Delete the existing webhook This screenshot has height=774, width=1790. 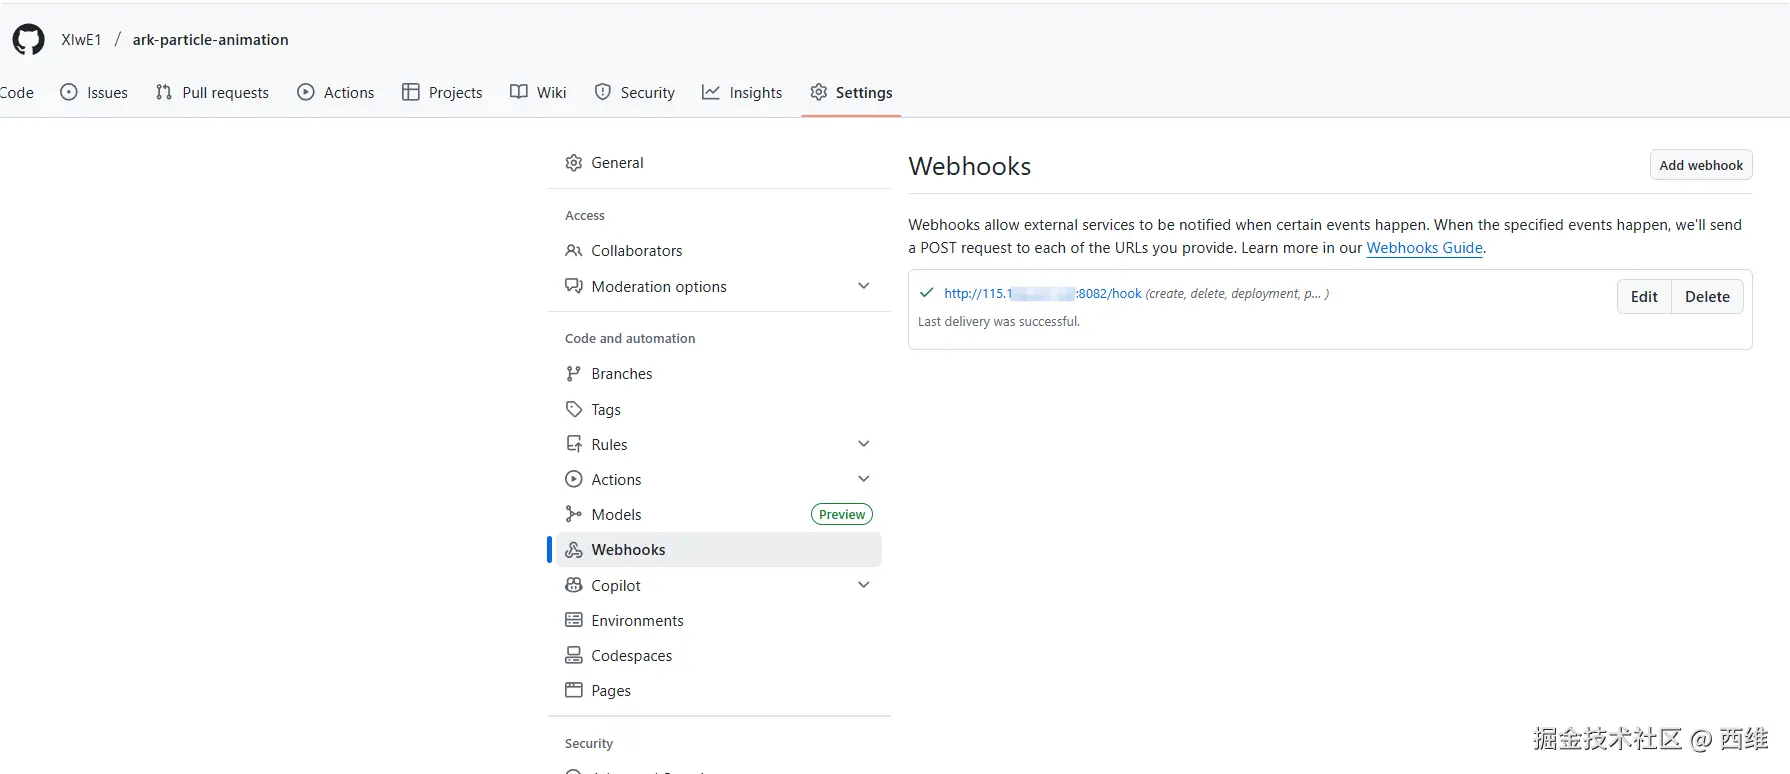(x=1707, y=297)
